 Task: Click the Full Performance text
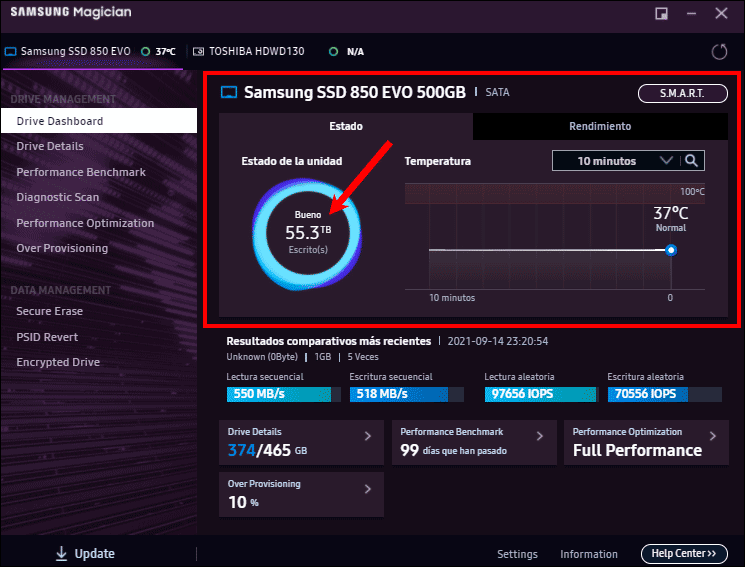(637, 450)
